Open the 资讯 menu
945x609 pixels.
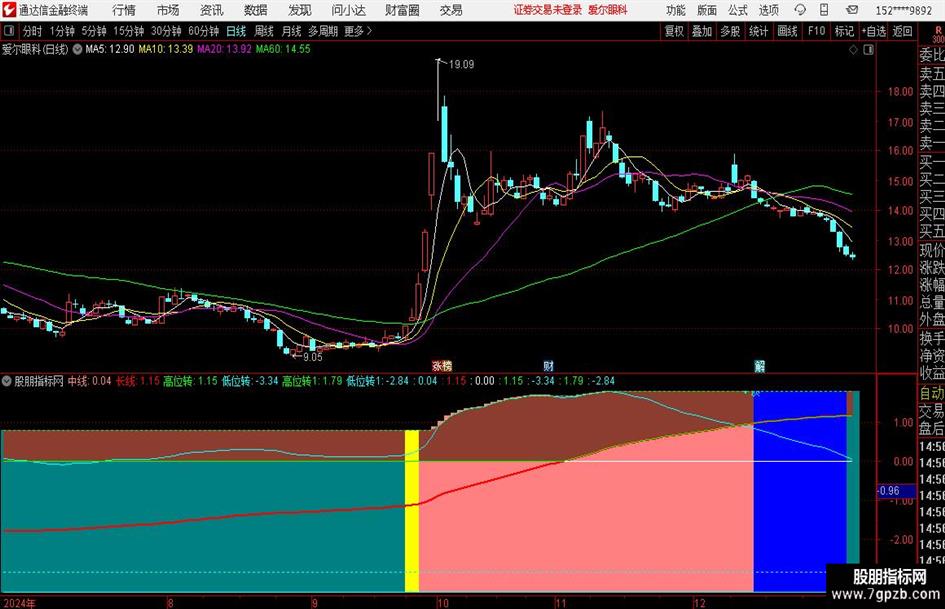point(212,10)
